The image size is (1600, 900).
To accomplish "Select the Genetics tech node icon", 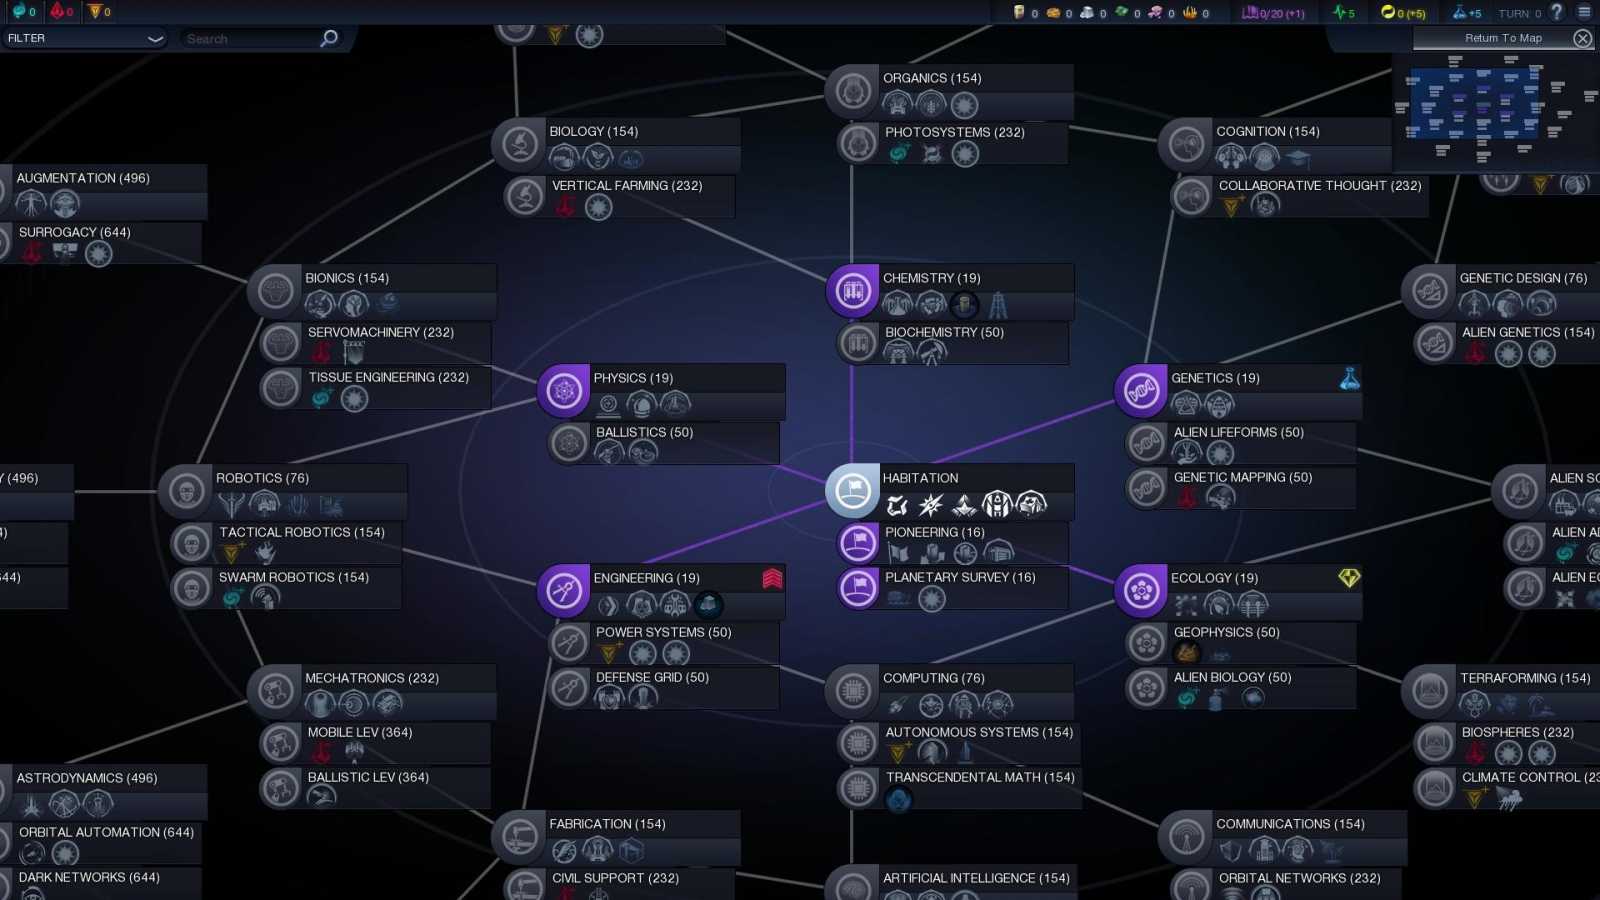I will coord(1141,391).
